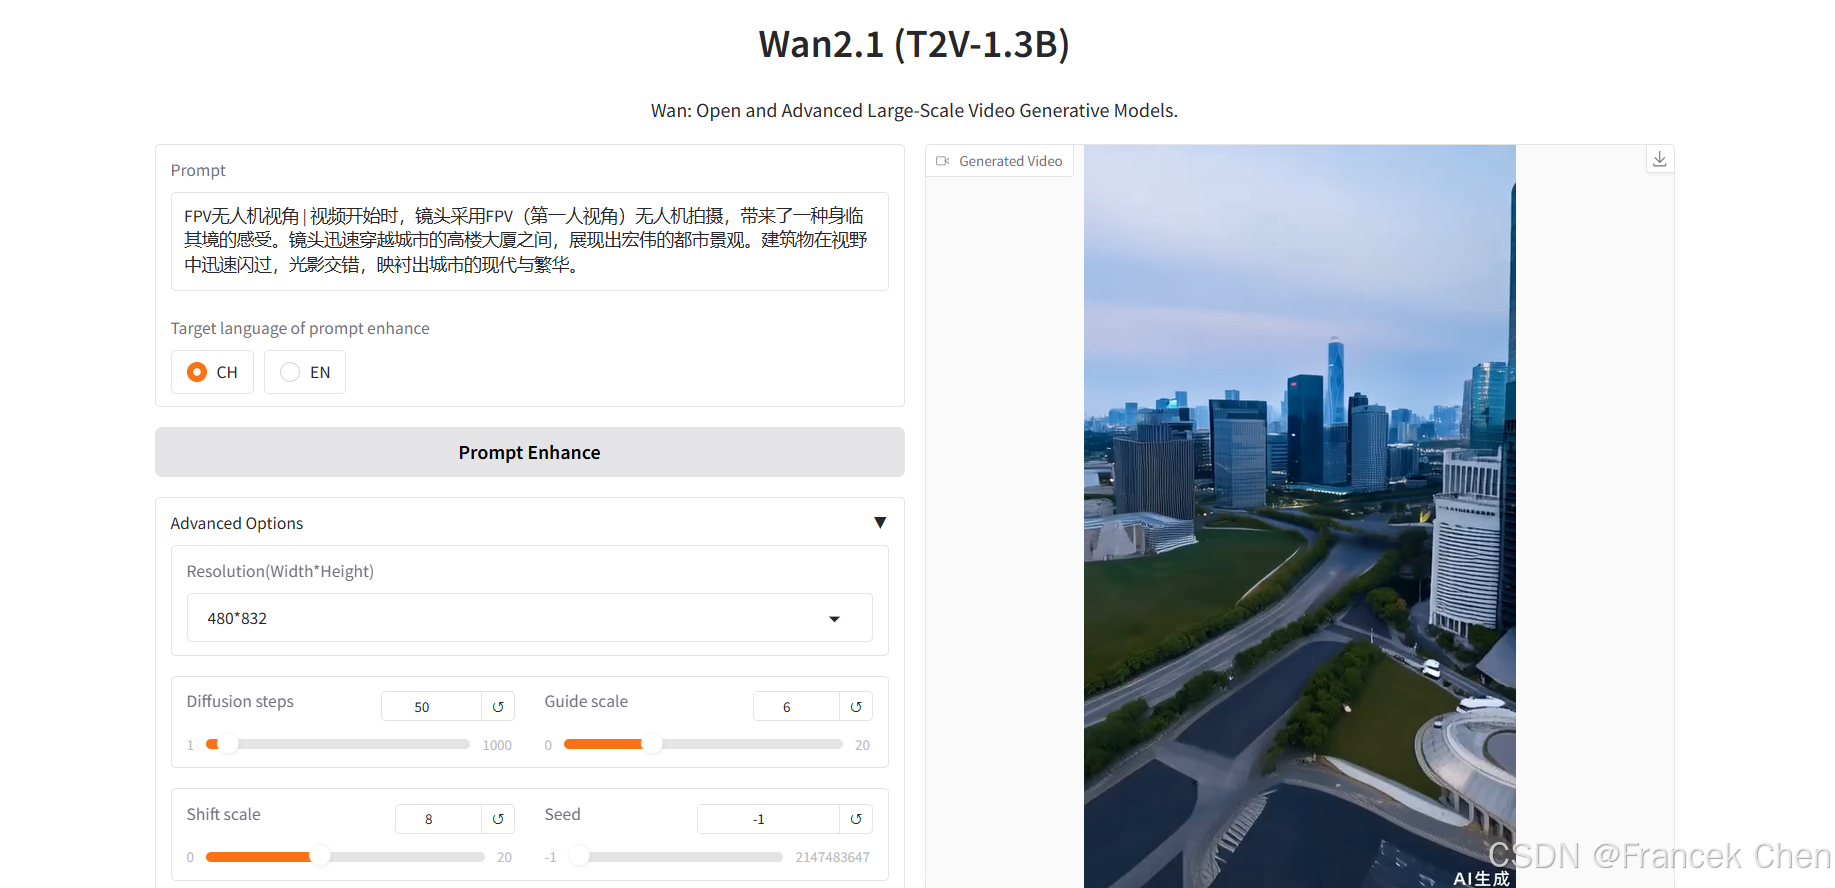Screen dimensions: 1835x888
Task: Click the Guide scale number field
Action: tap(796, 707)
